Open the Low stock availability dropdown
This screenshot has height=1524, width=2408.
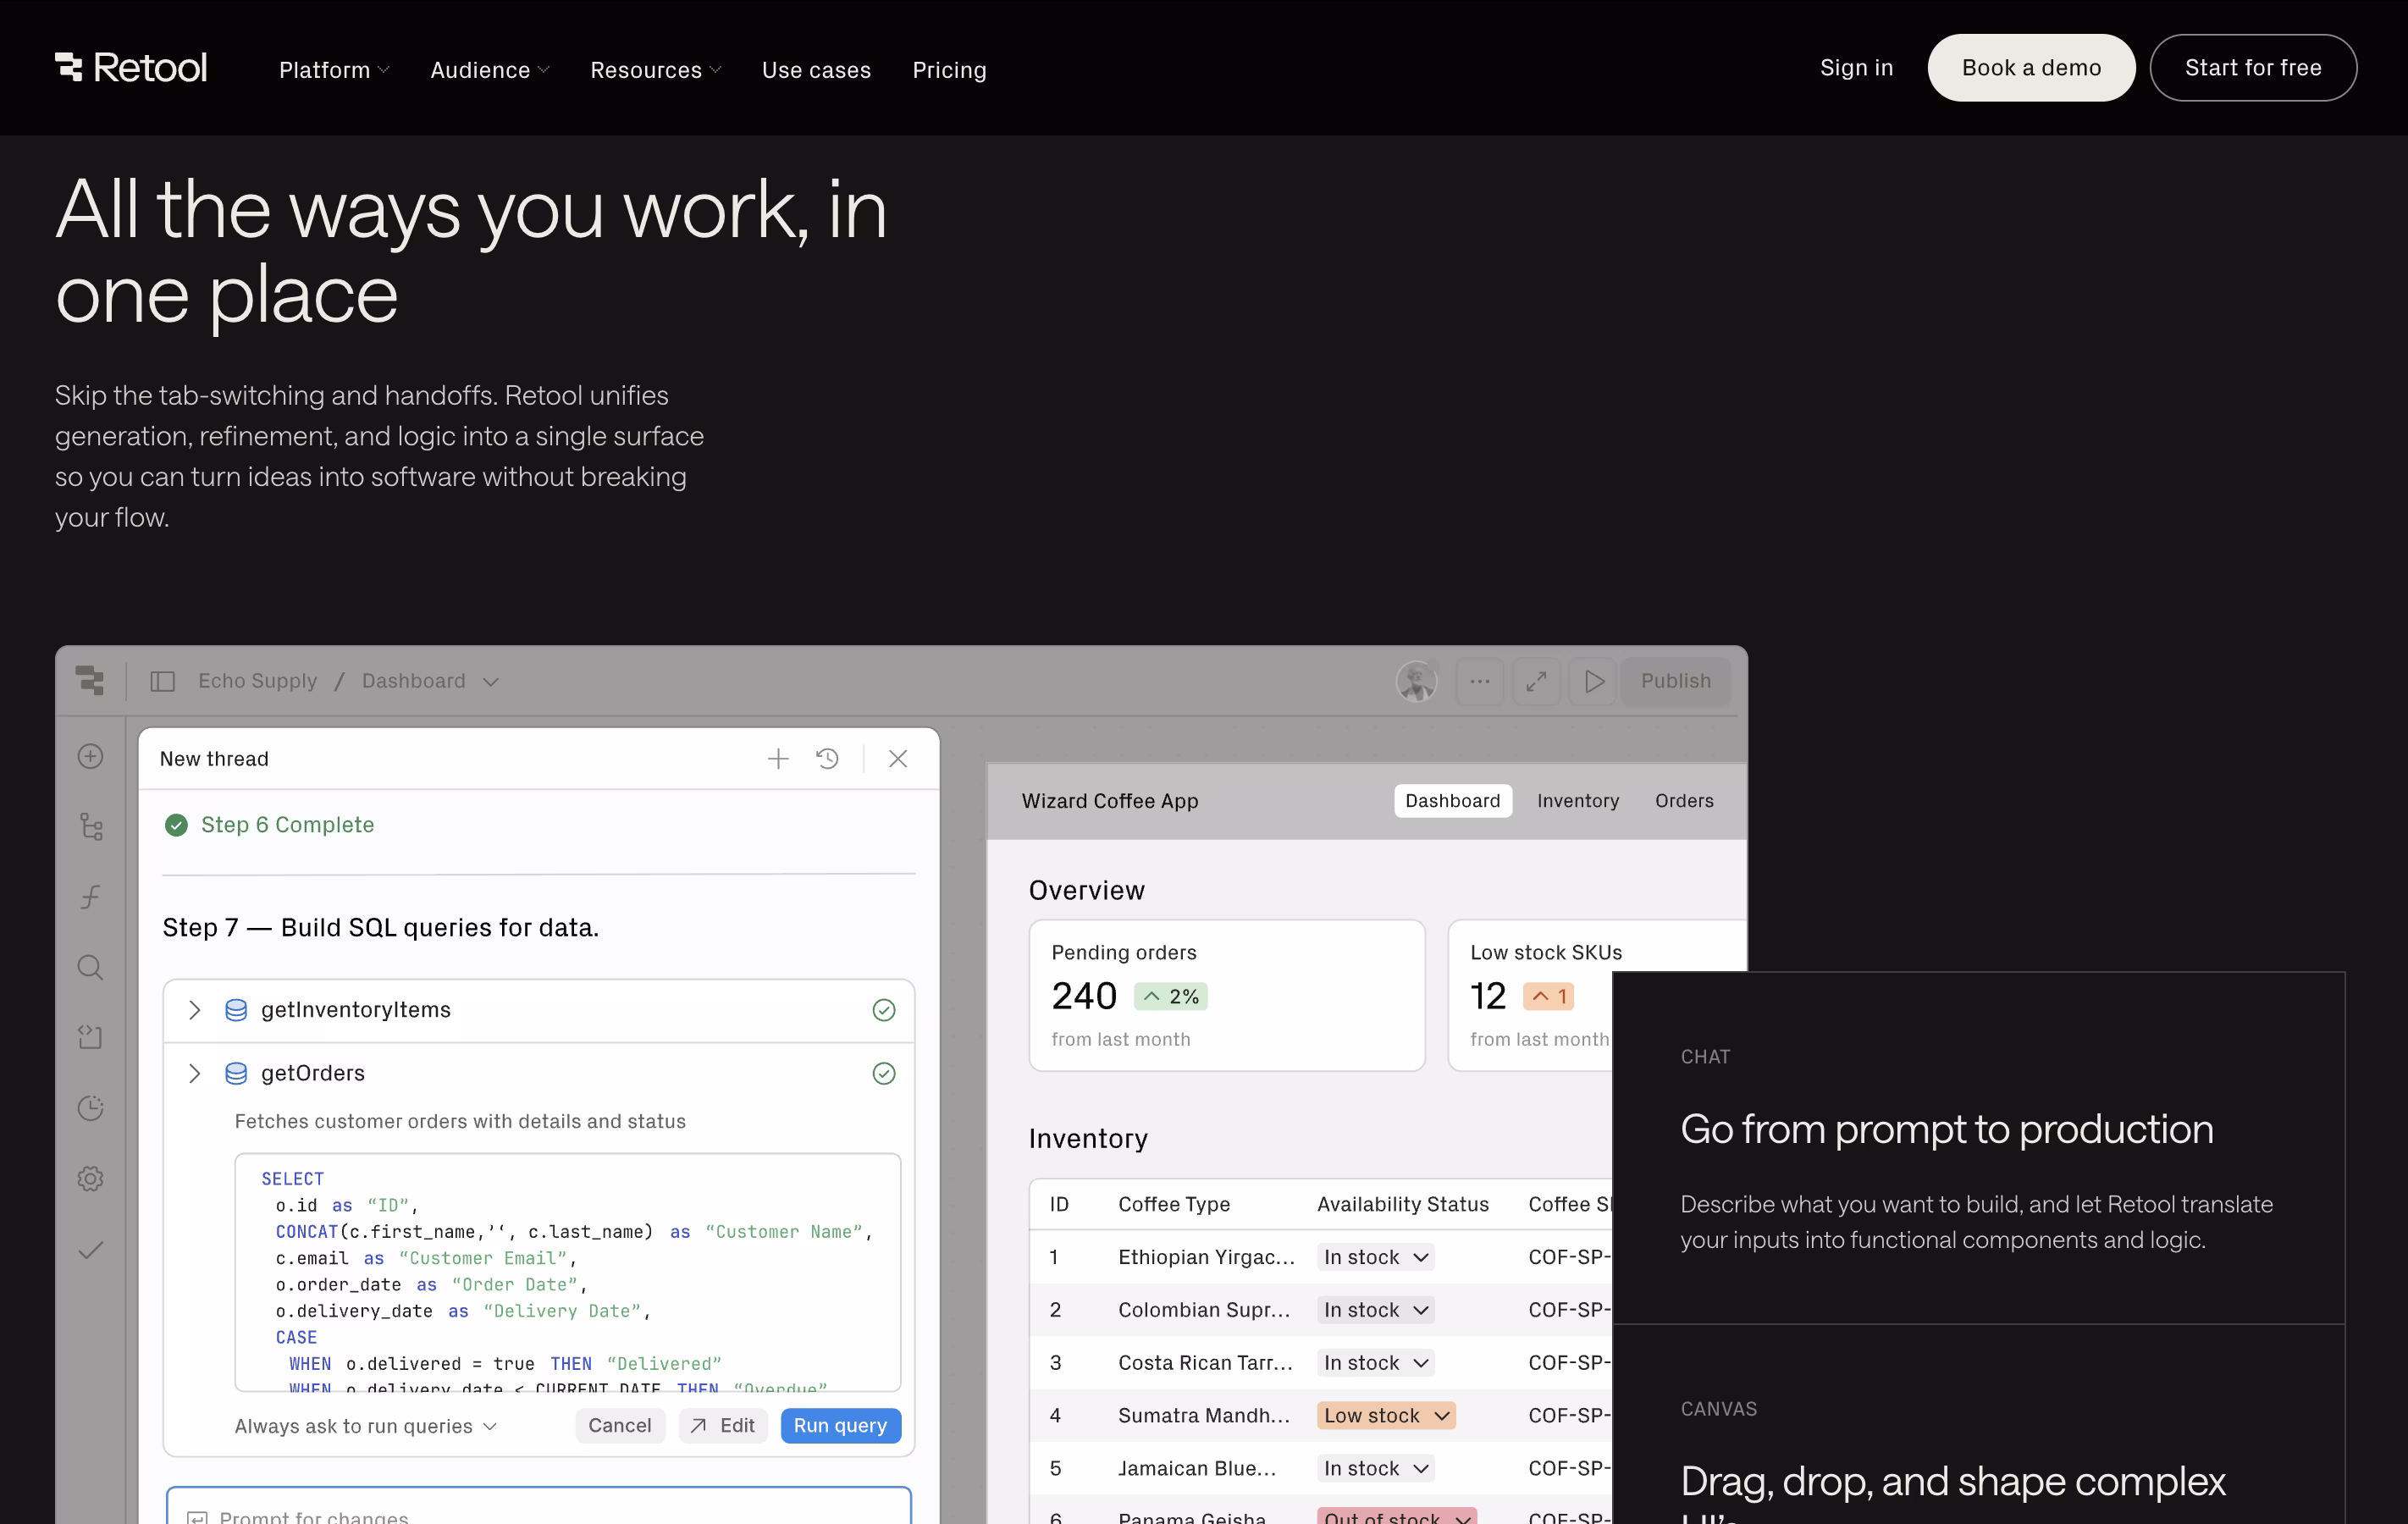(1386, 1415)
